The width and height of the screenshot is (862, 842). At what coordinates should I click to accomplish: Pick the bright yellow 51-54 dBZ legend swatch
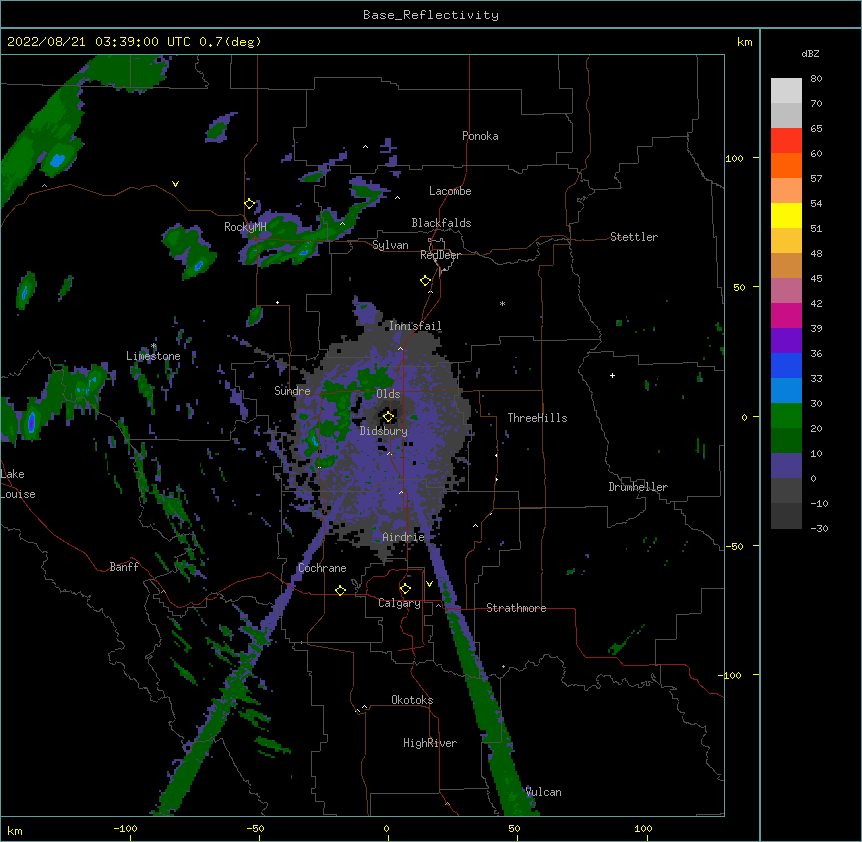coord(786,215)
